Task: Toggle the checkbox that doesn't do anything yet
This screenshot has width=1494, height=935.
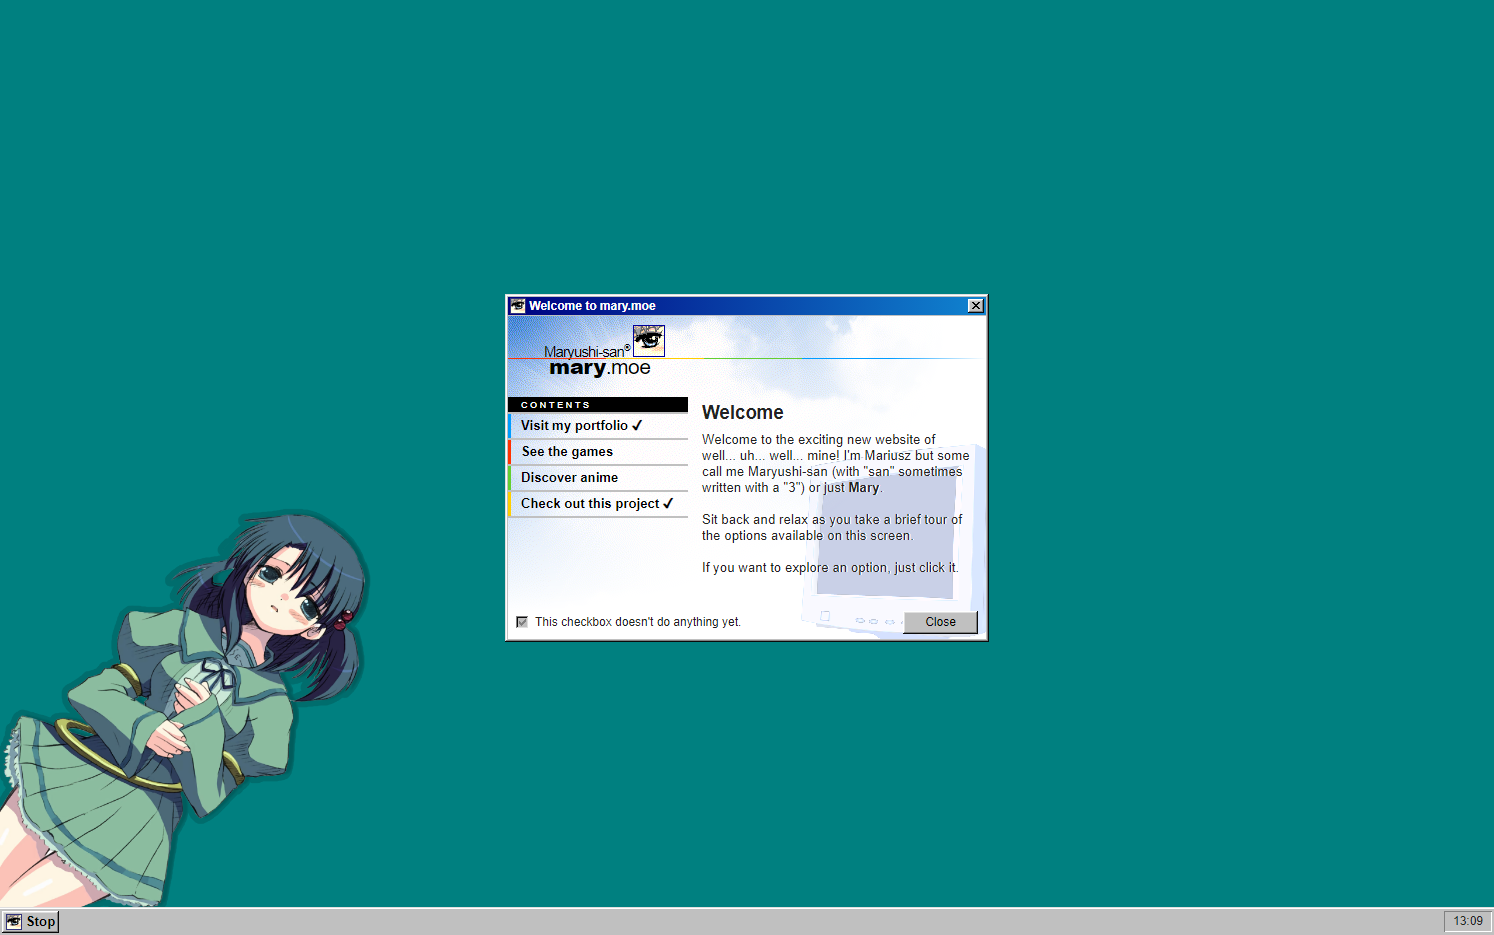Action: point(522,622)
